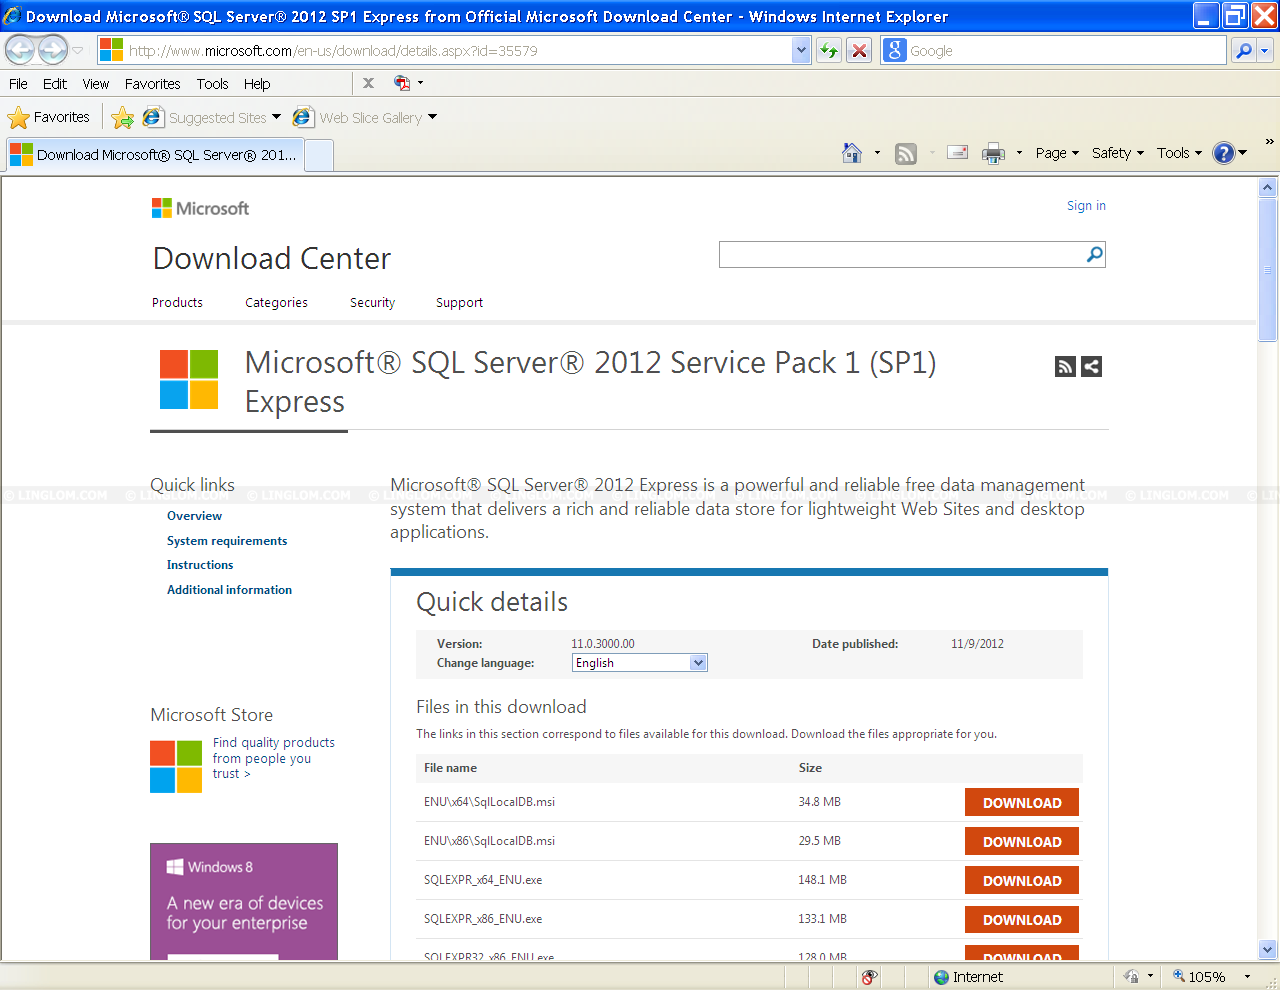
Task: Download SQLEXPR_x64_ENU.exe file
Action: click(1022, 880)
